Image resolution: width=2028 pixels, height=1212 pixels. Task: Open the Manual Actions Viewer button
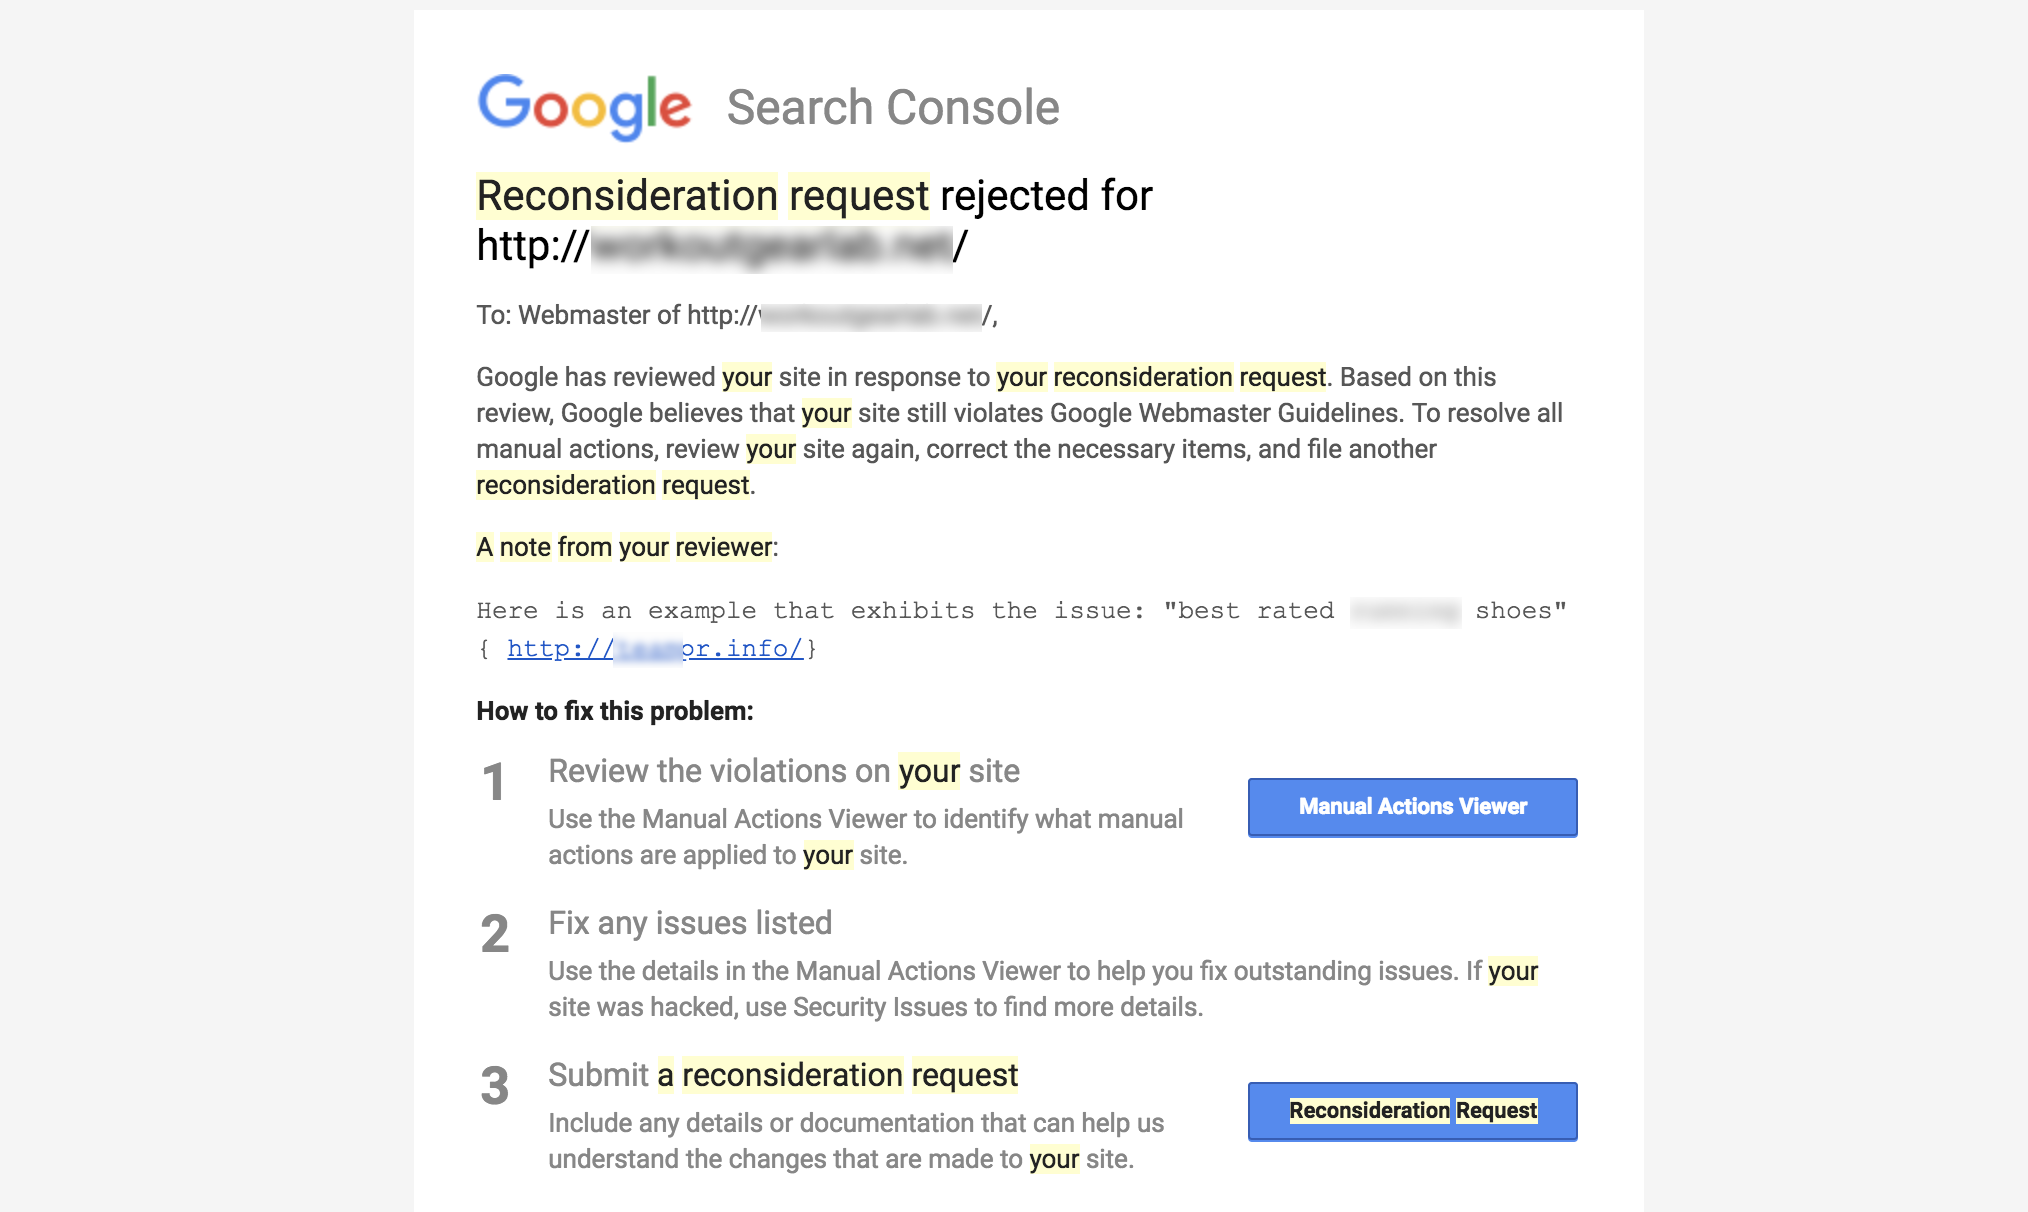1412,807
